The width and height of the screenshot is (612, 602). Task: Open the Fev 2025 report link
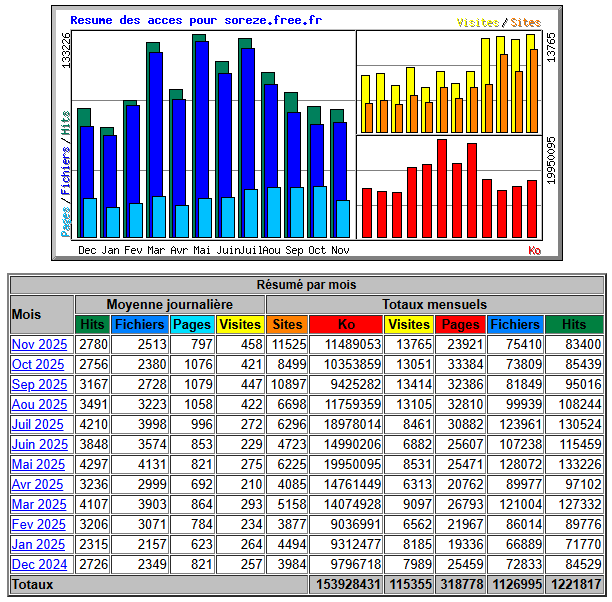(38, 525)
